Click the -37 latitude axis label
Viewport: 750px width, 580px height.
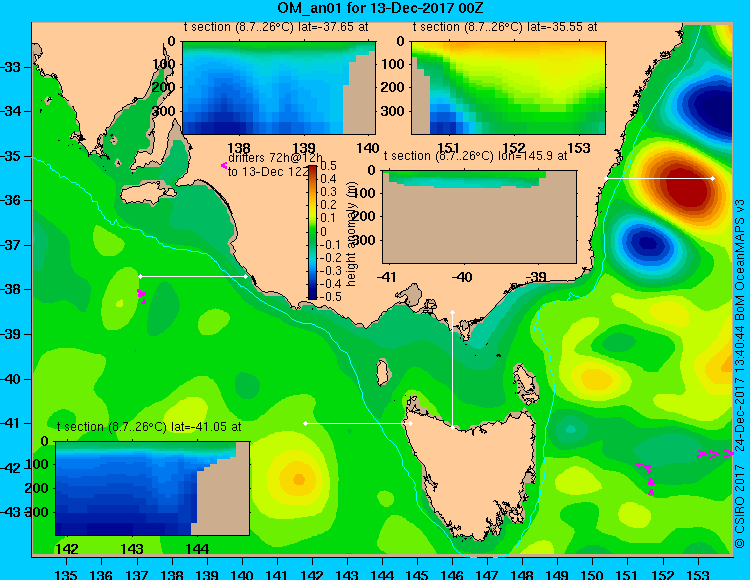11,245
